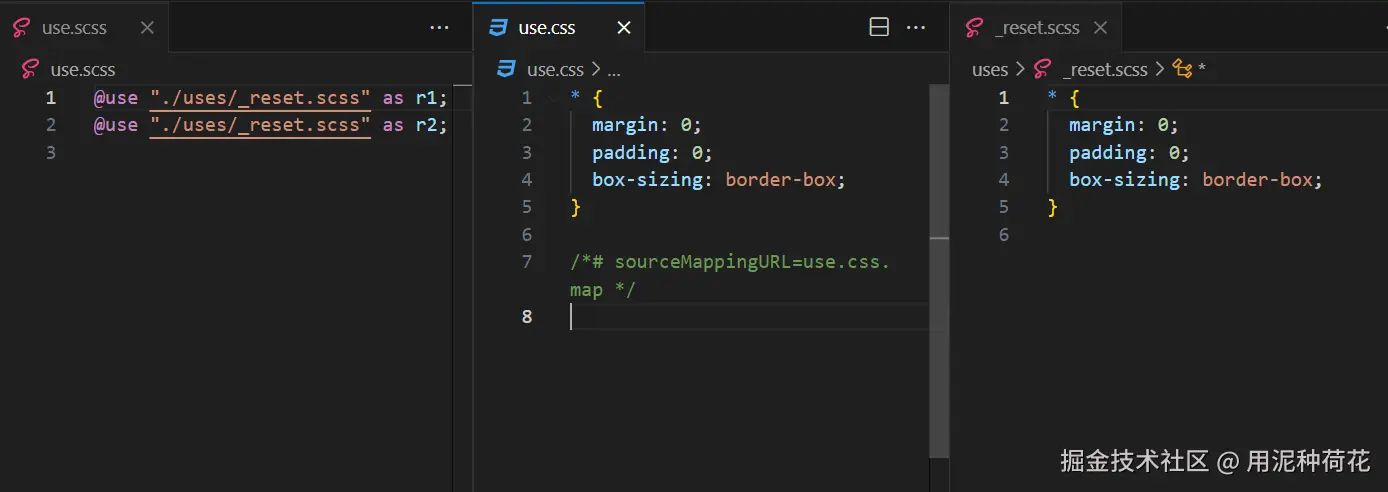Click the uses folder breadcrumb
Image resolution: width=1388 pixels, height=492 pixels.
tap(990, 70)
